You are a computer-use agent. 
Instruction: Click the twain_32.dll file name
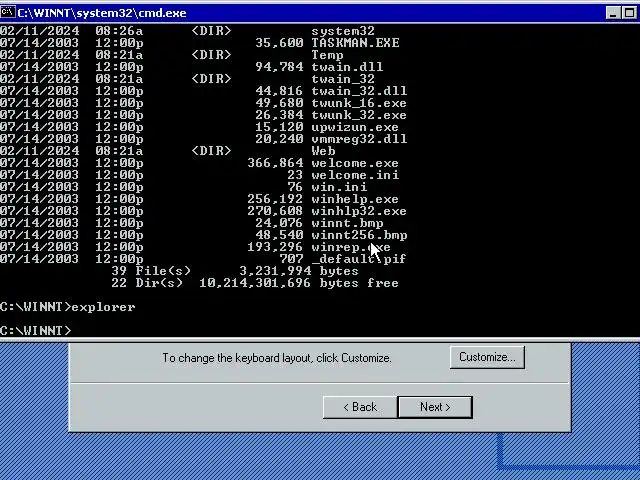359,91
